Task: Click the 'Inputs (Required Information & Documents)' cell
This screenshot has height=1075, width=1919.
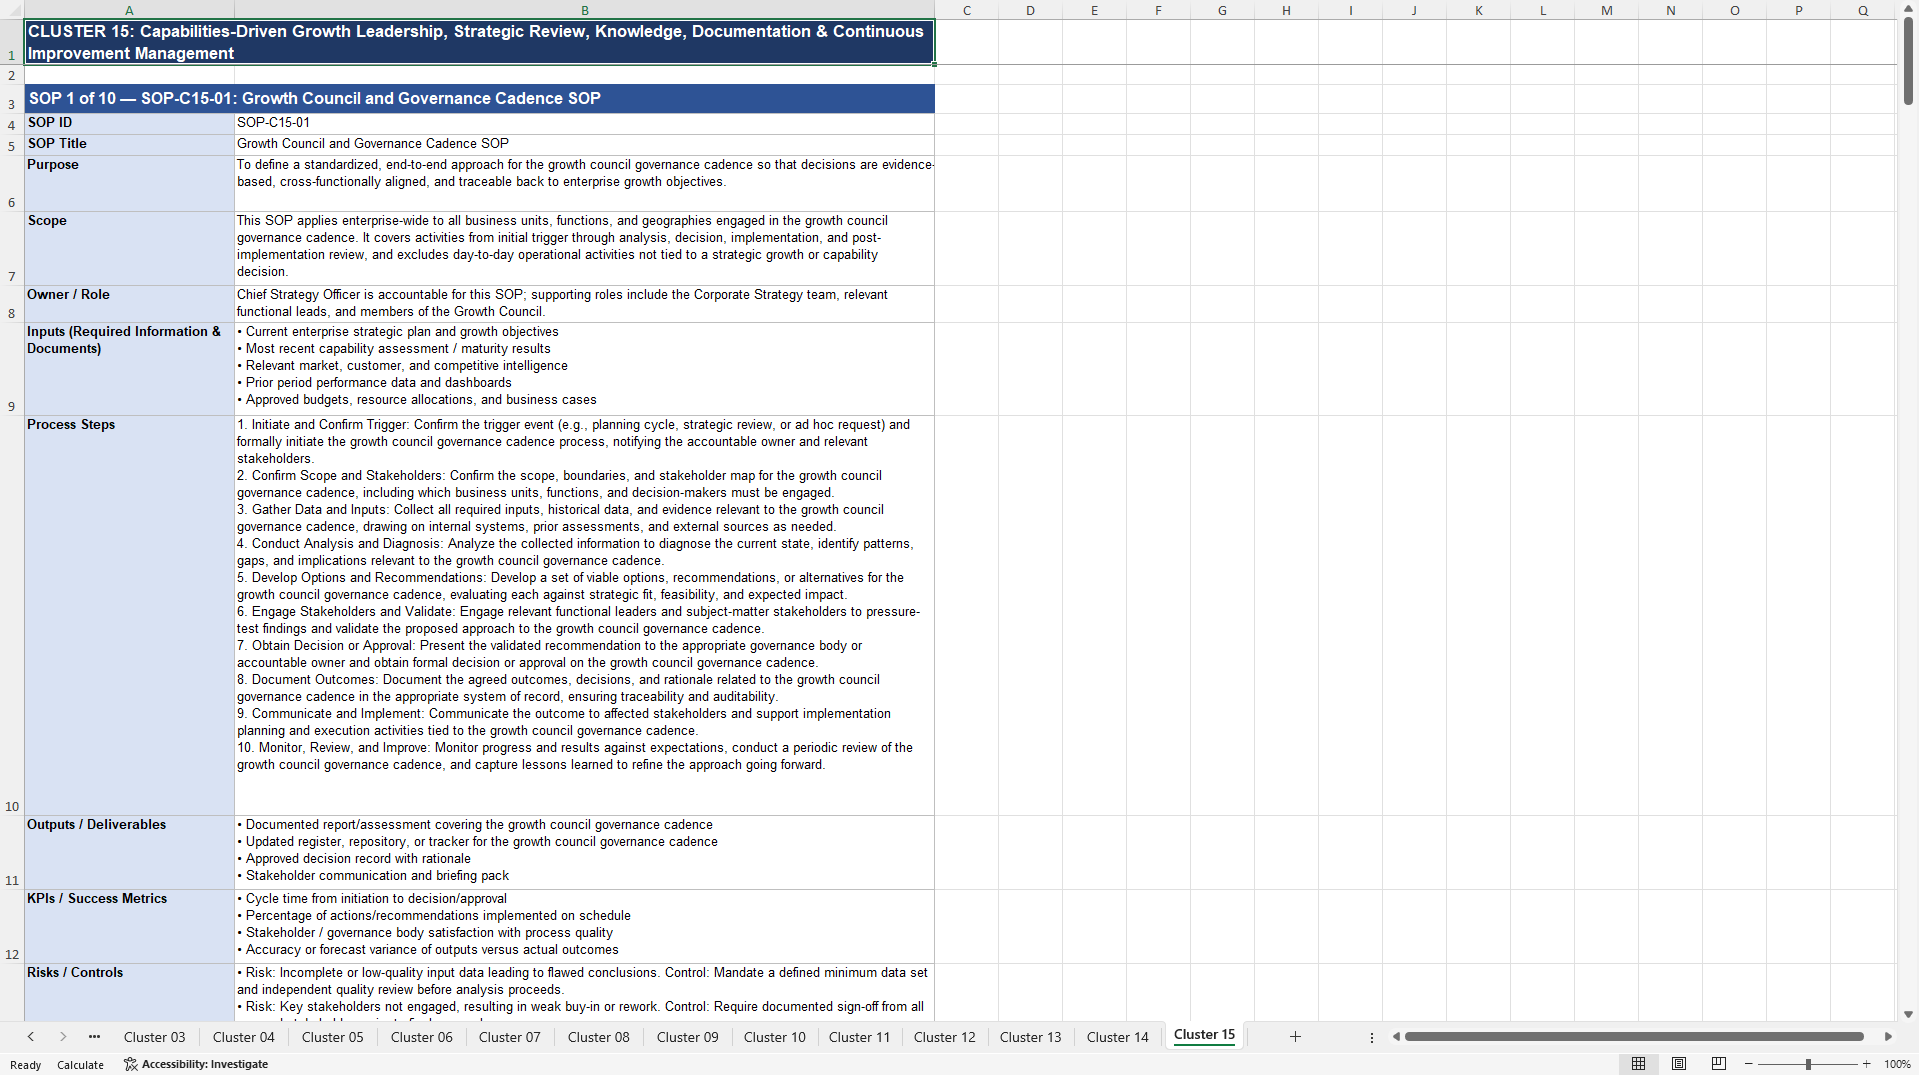Action: pos(129,369)
